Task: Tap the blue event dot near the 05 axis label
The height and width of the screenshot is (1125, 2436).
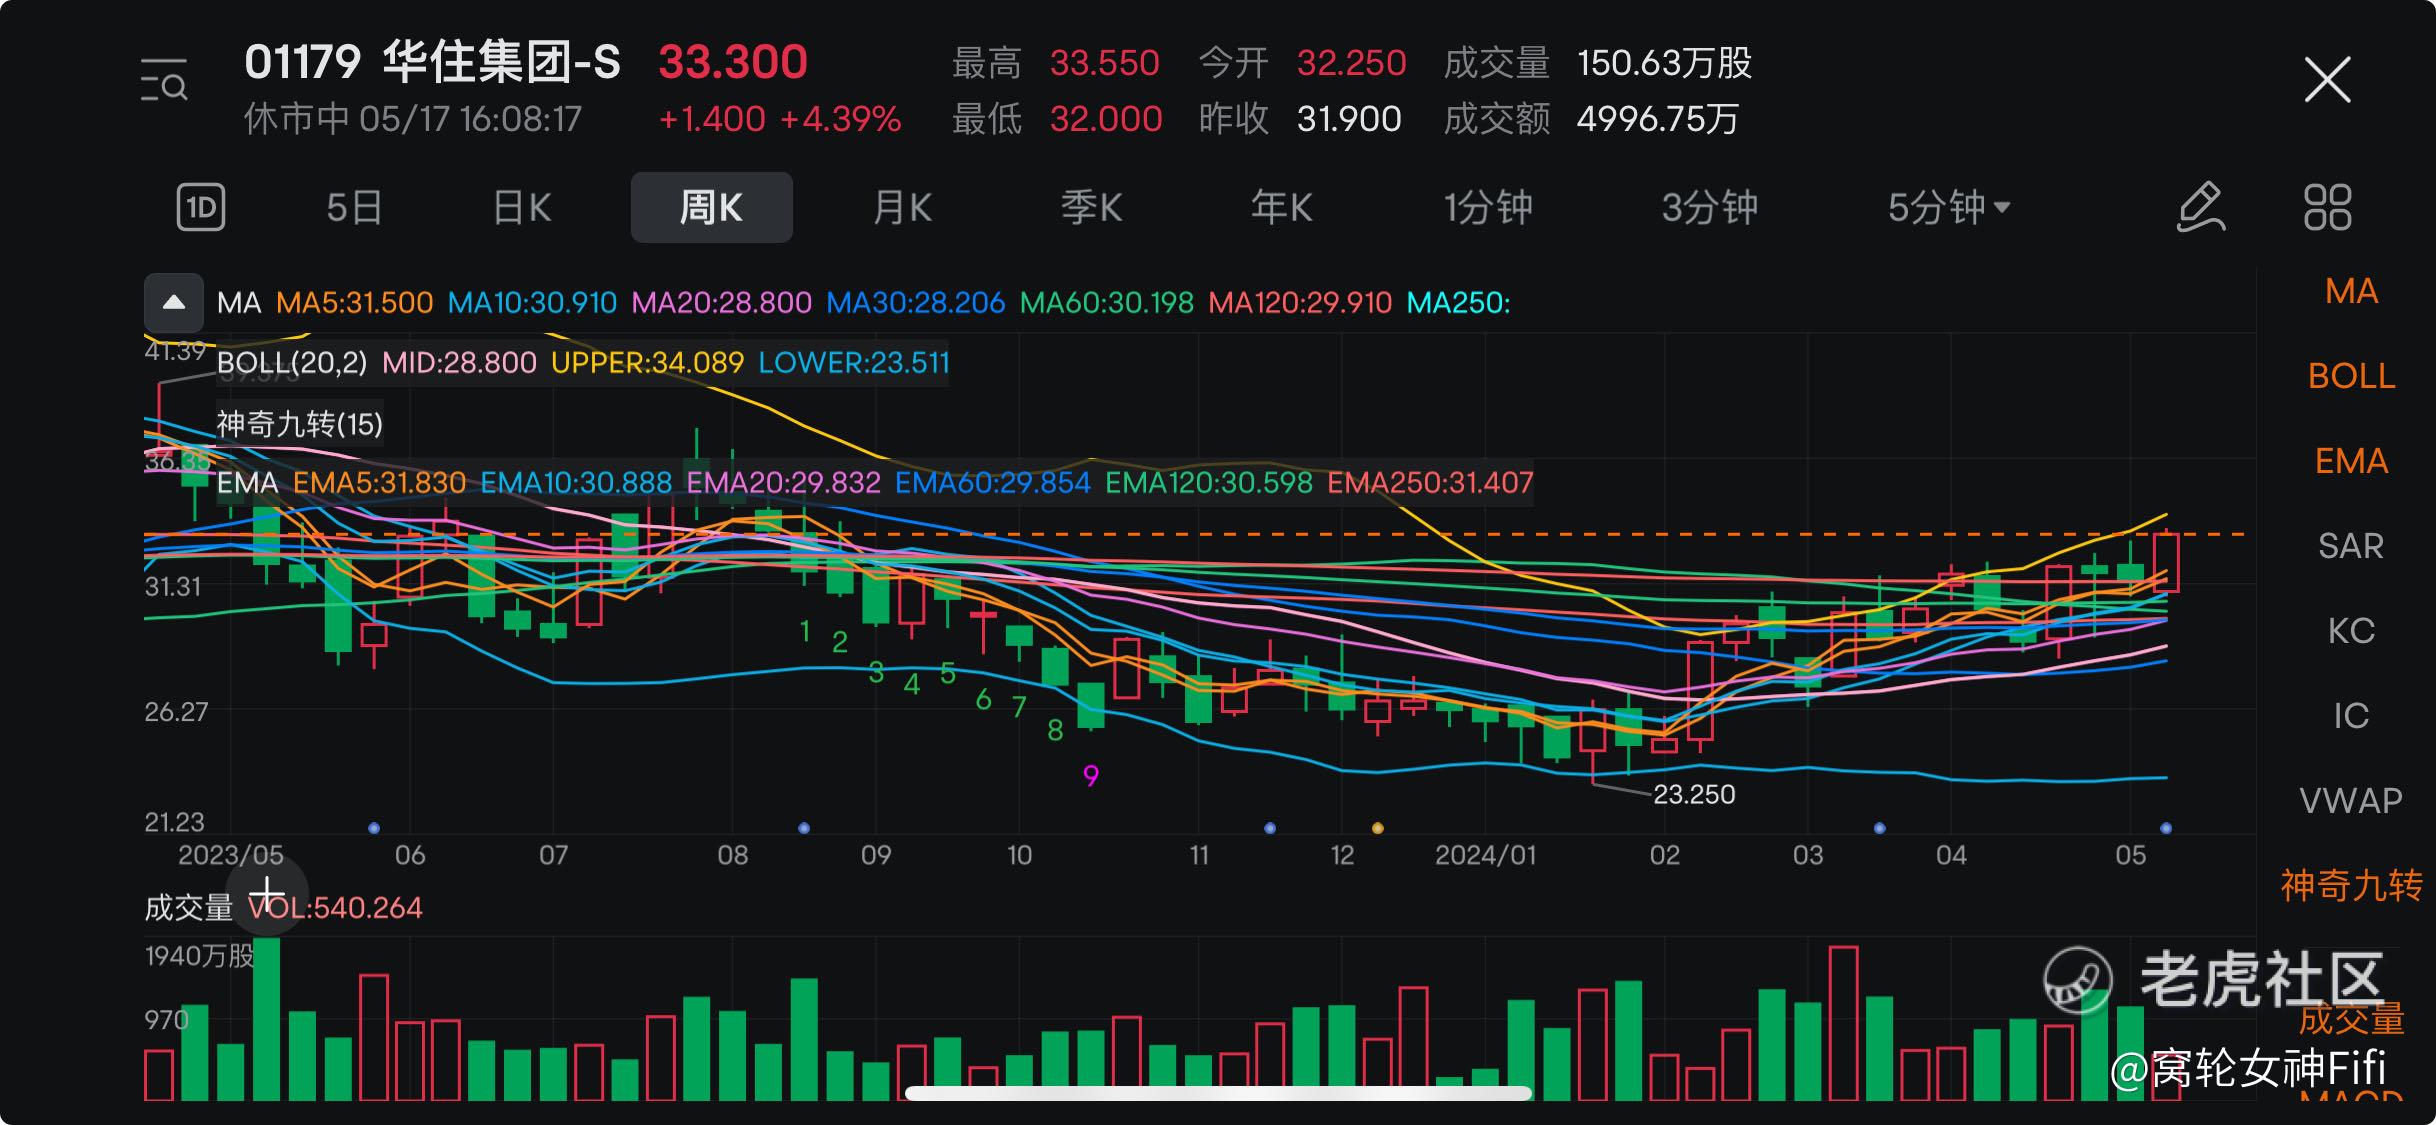Action: click(x=2166, y=828)
